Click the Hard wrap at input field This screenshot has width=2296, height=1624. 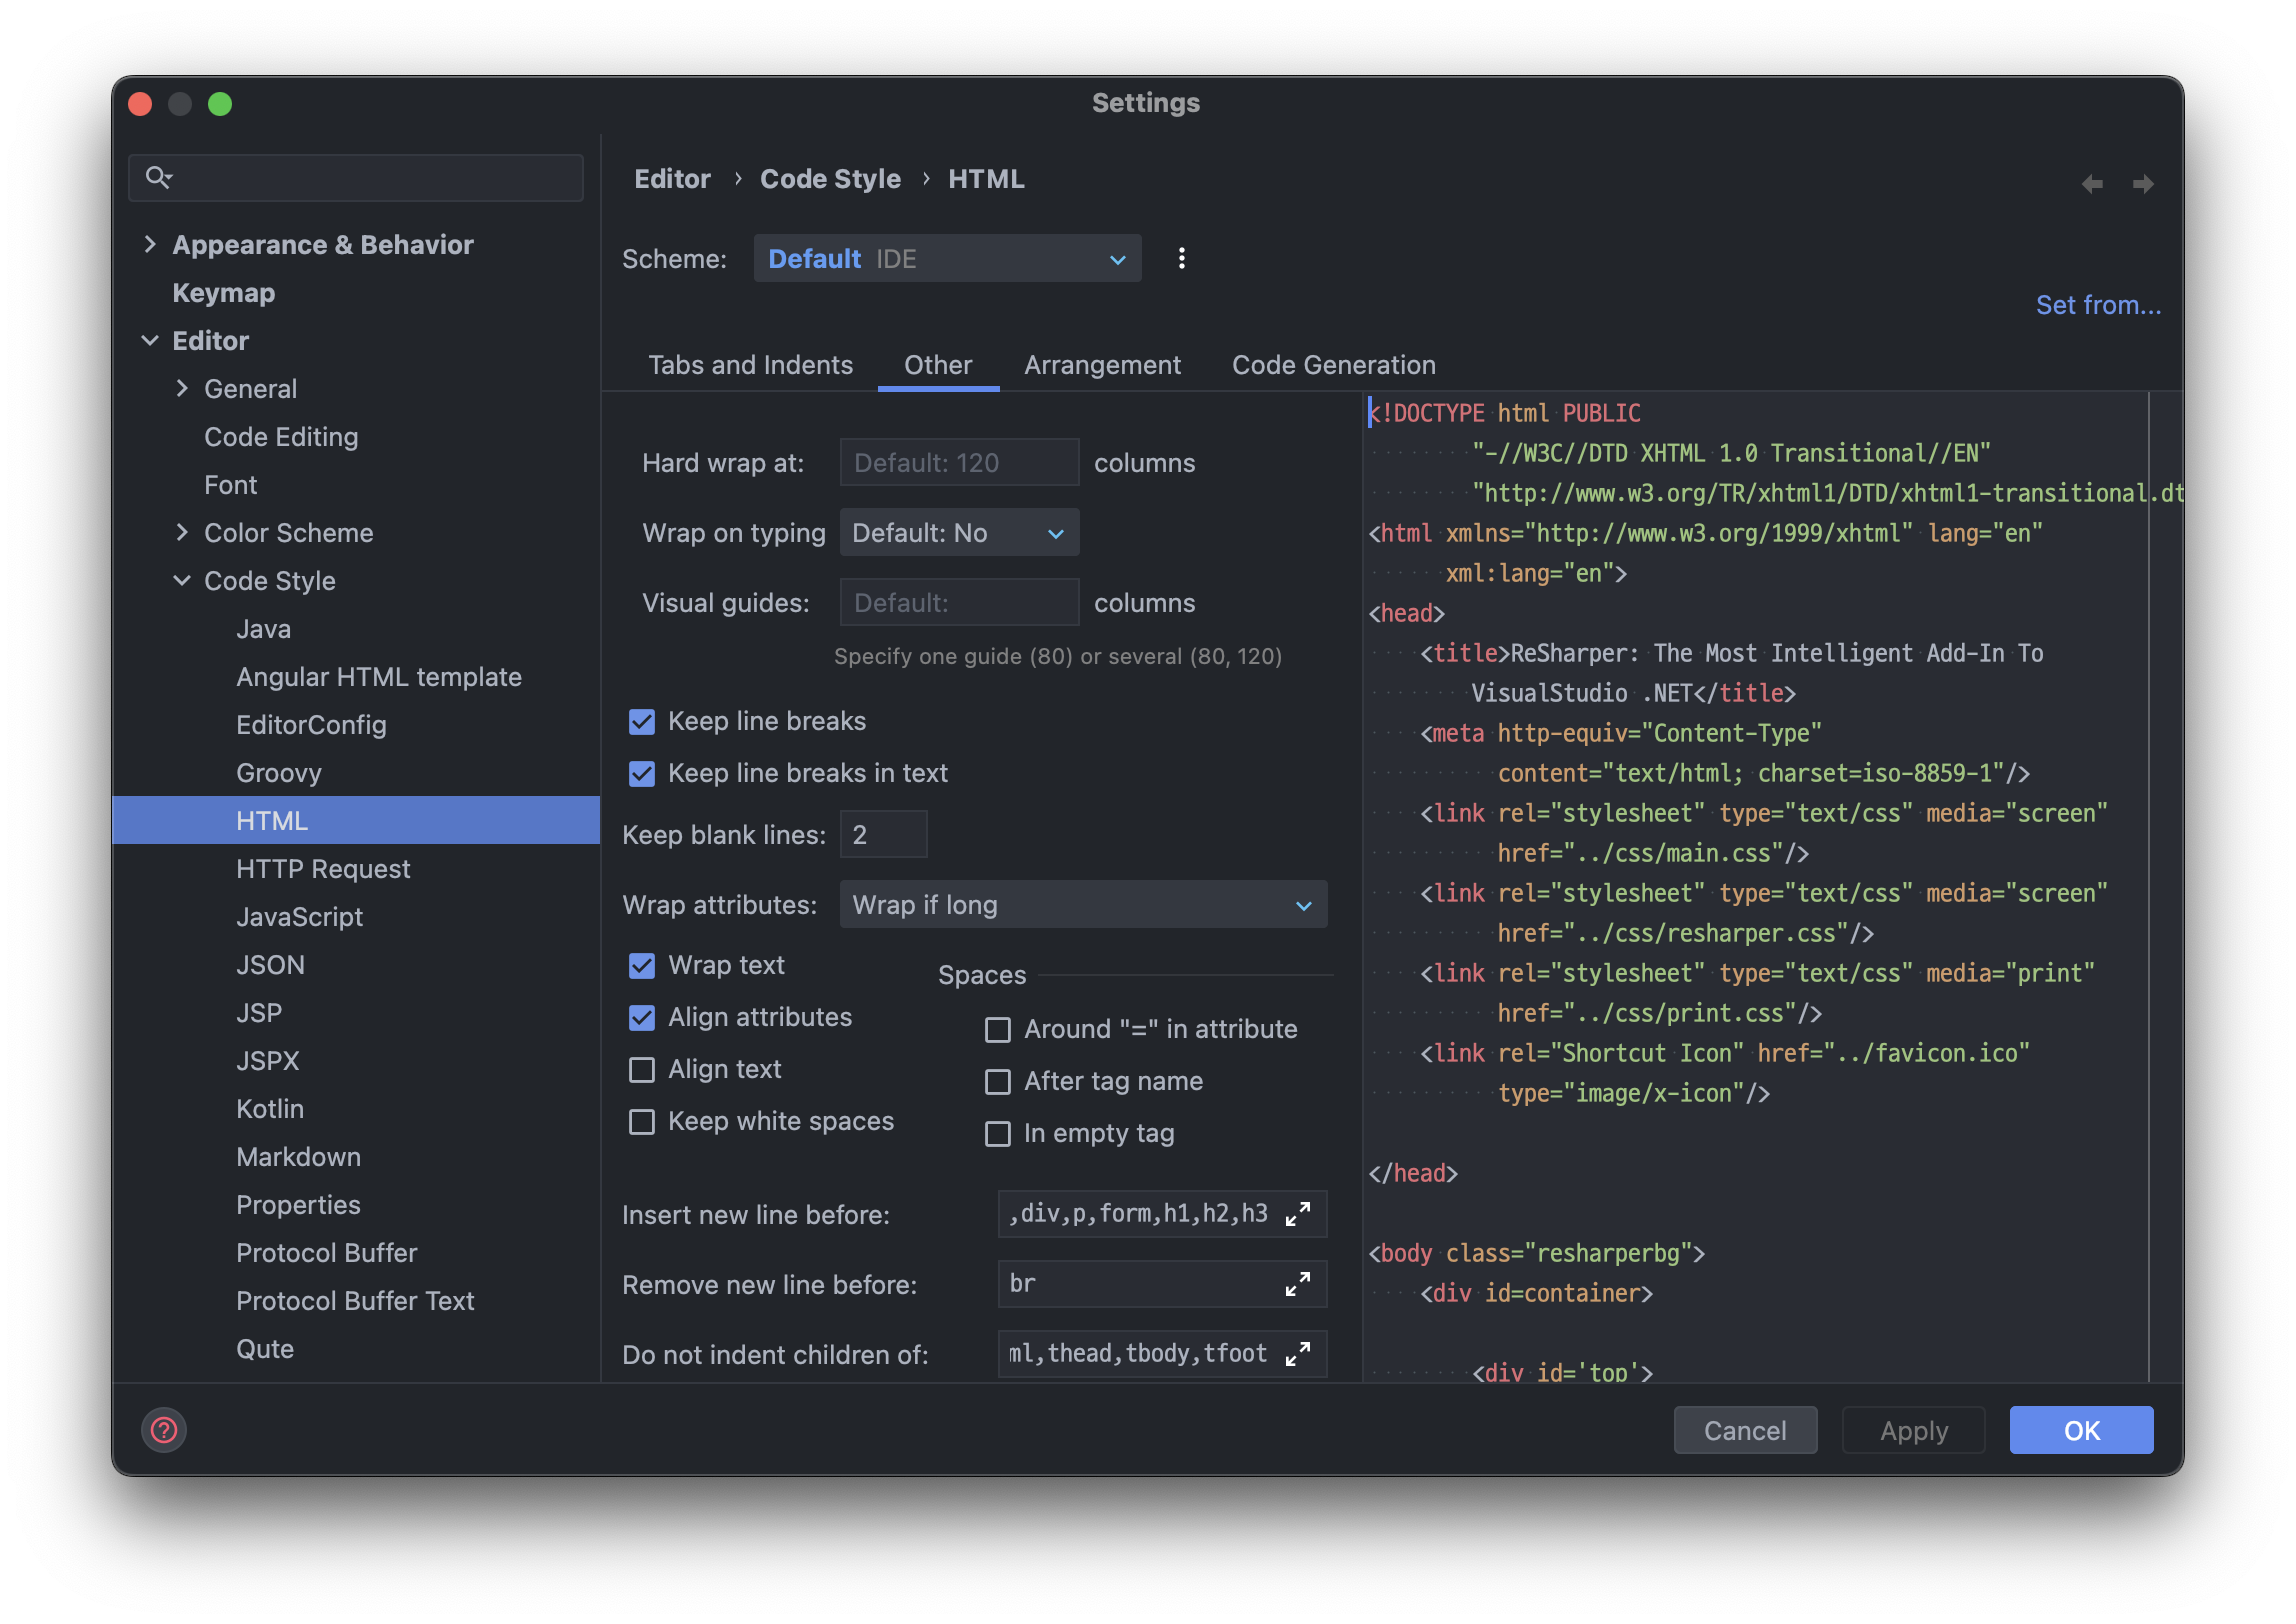[x=958, y=462]
